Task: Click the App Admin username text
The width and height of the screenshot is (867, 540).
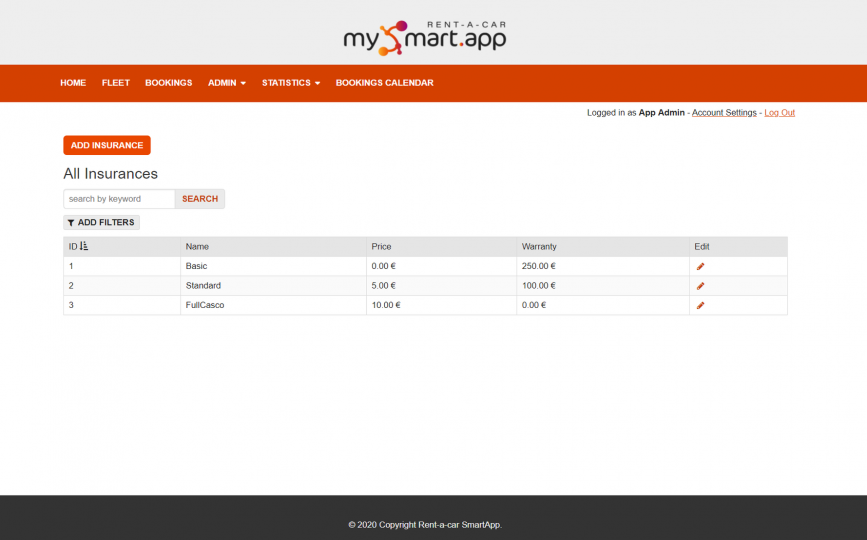Action: tap(661, 113)
